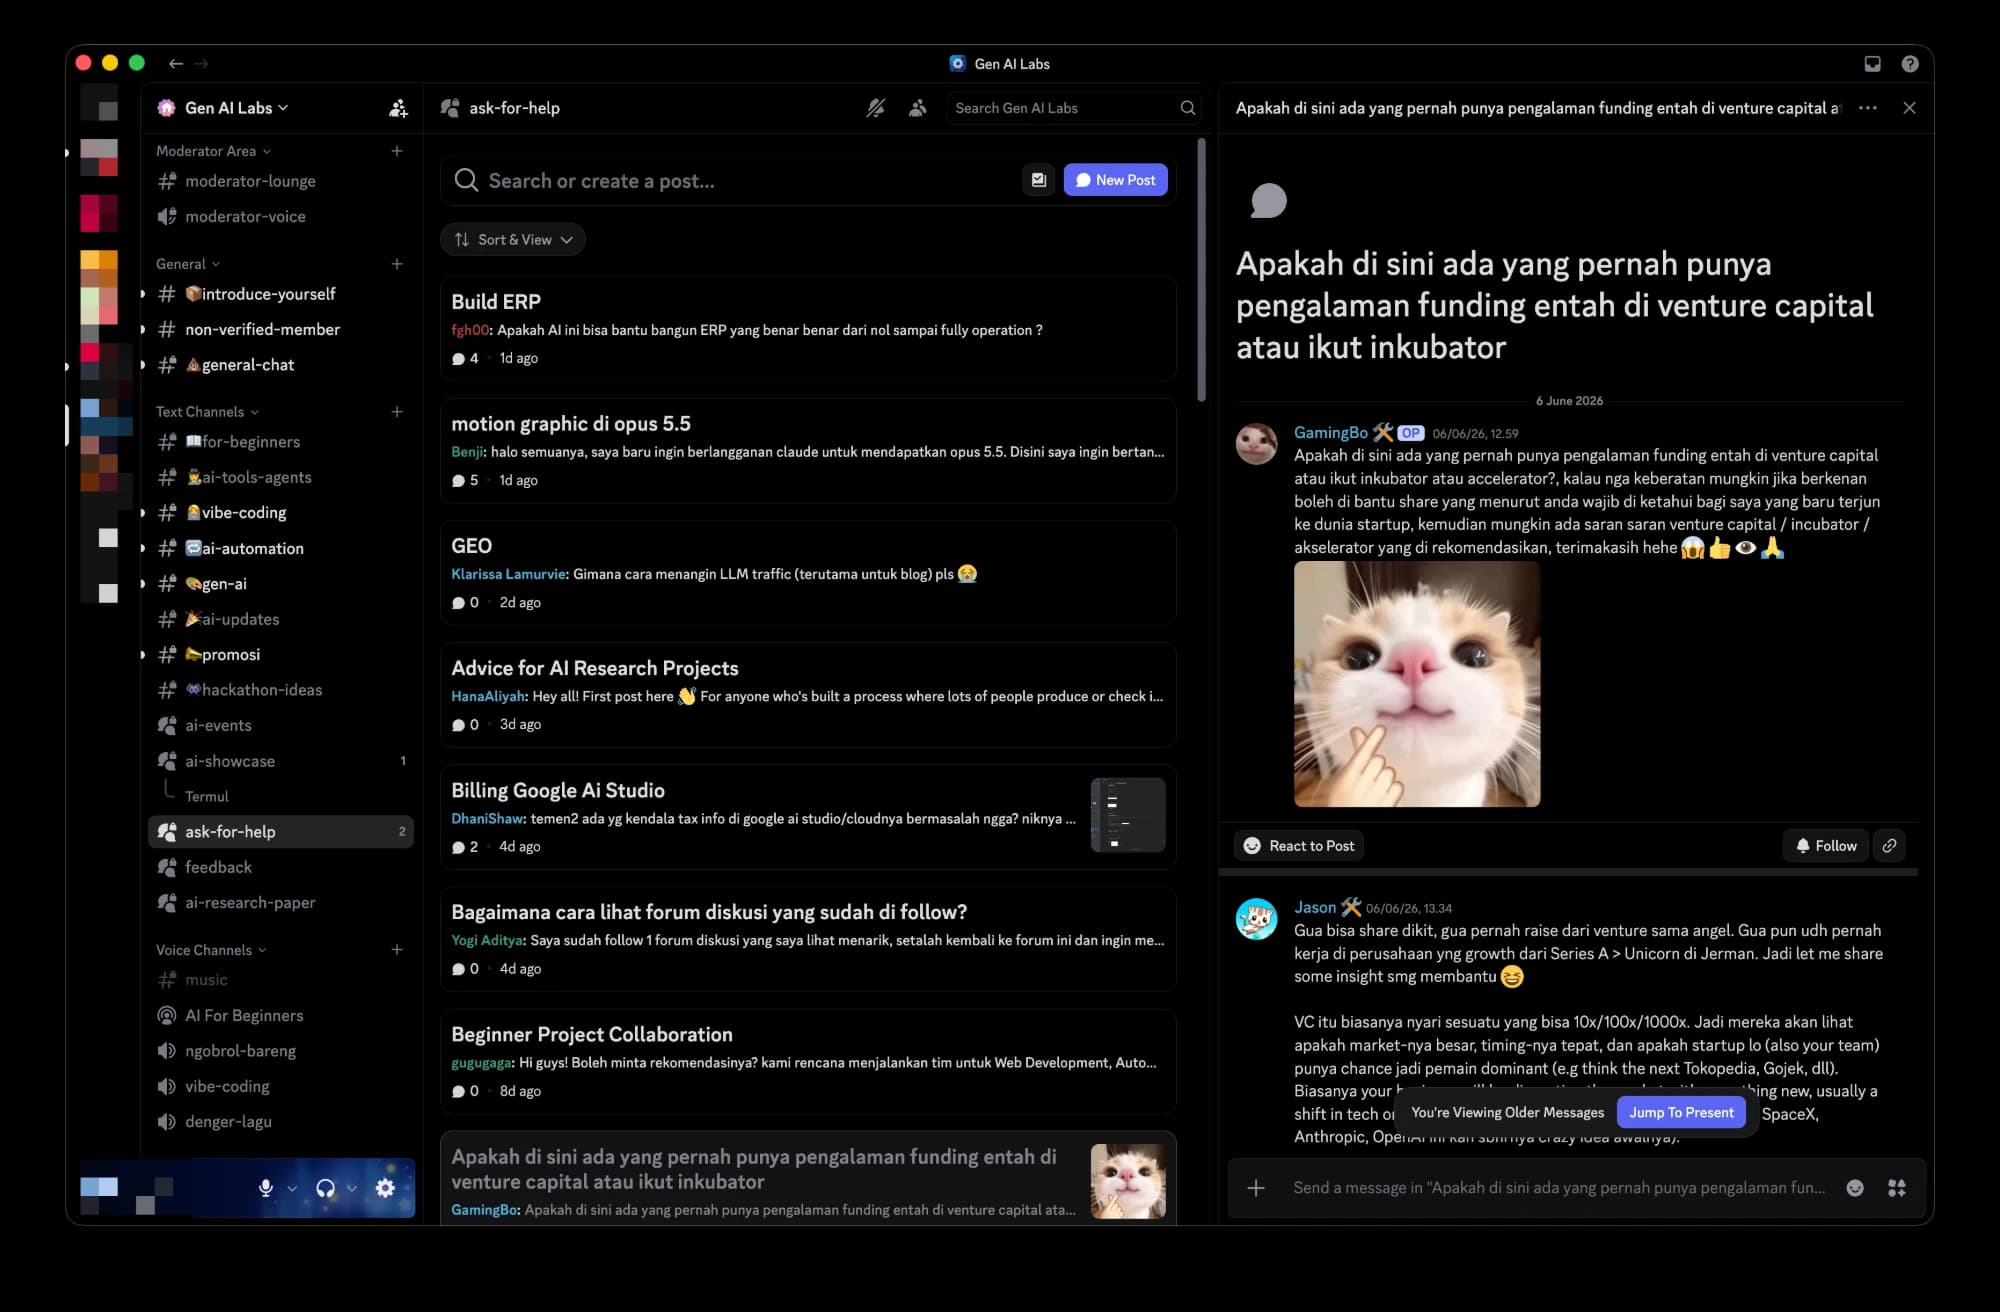Click the back navigation arrow in title bar
The width and height of the screenshot is (2000, 1312).
pyautogui.click(x=176, y=64)
